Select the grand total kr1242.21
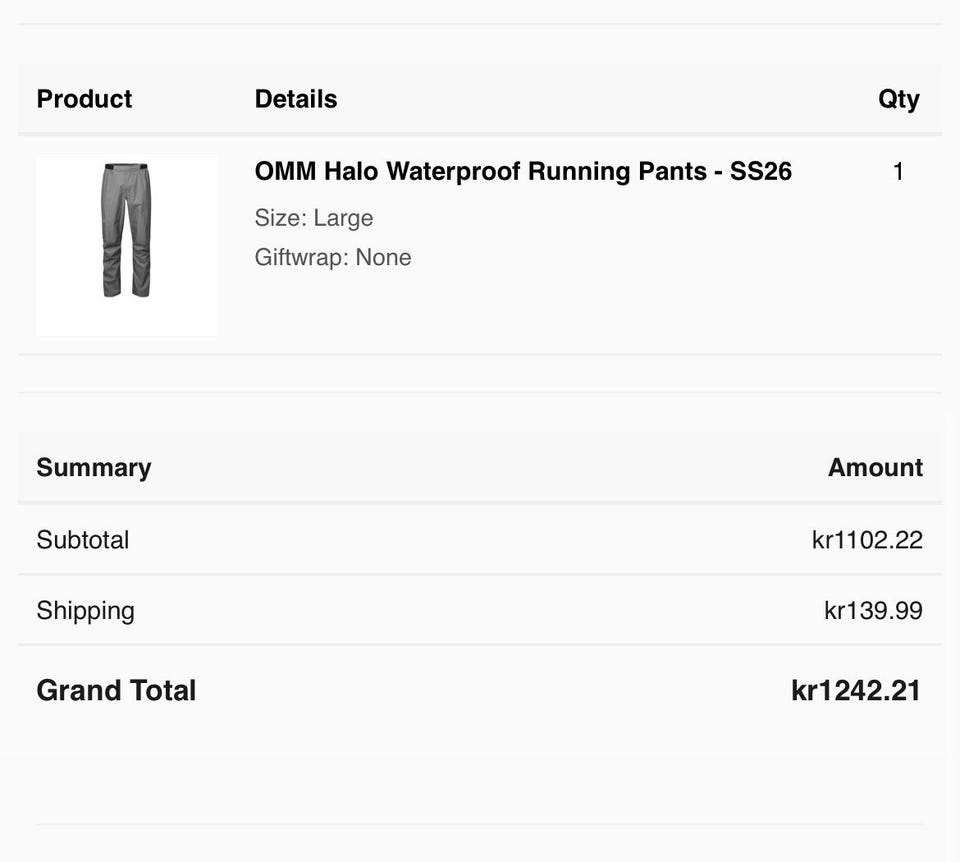 click(856, 691)
